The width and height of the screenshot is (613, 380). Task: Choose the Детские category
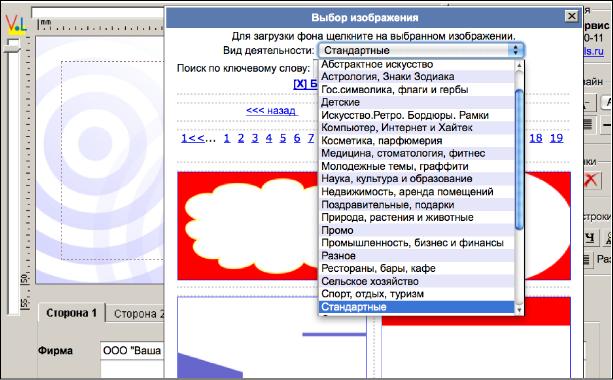click(x=417, y=102)
